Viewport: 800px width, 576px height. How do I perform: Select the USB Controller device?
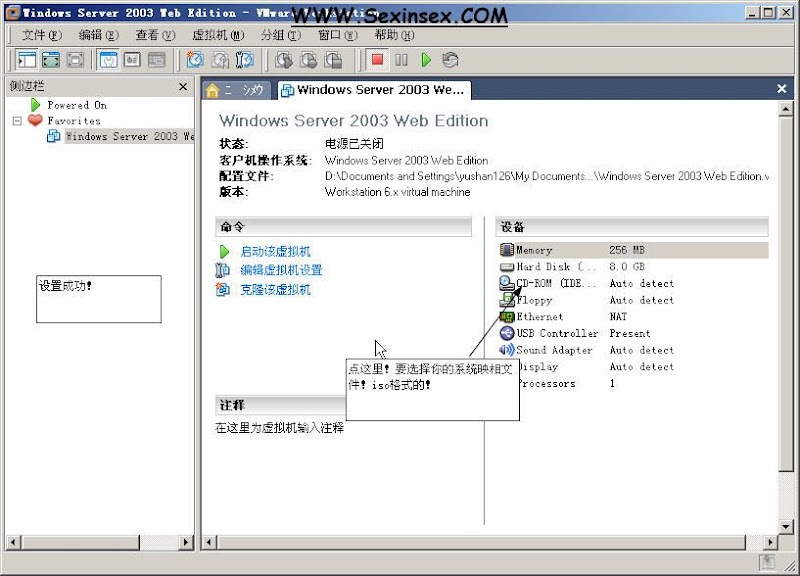(557, 333)
